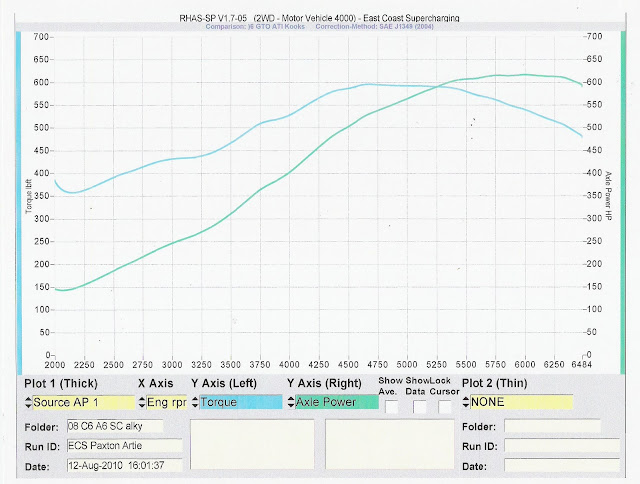640x484 pixels.
Task: Change the X Axis Eng rpm selector
Action: [165, 402]
